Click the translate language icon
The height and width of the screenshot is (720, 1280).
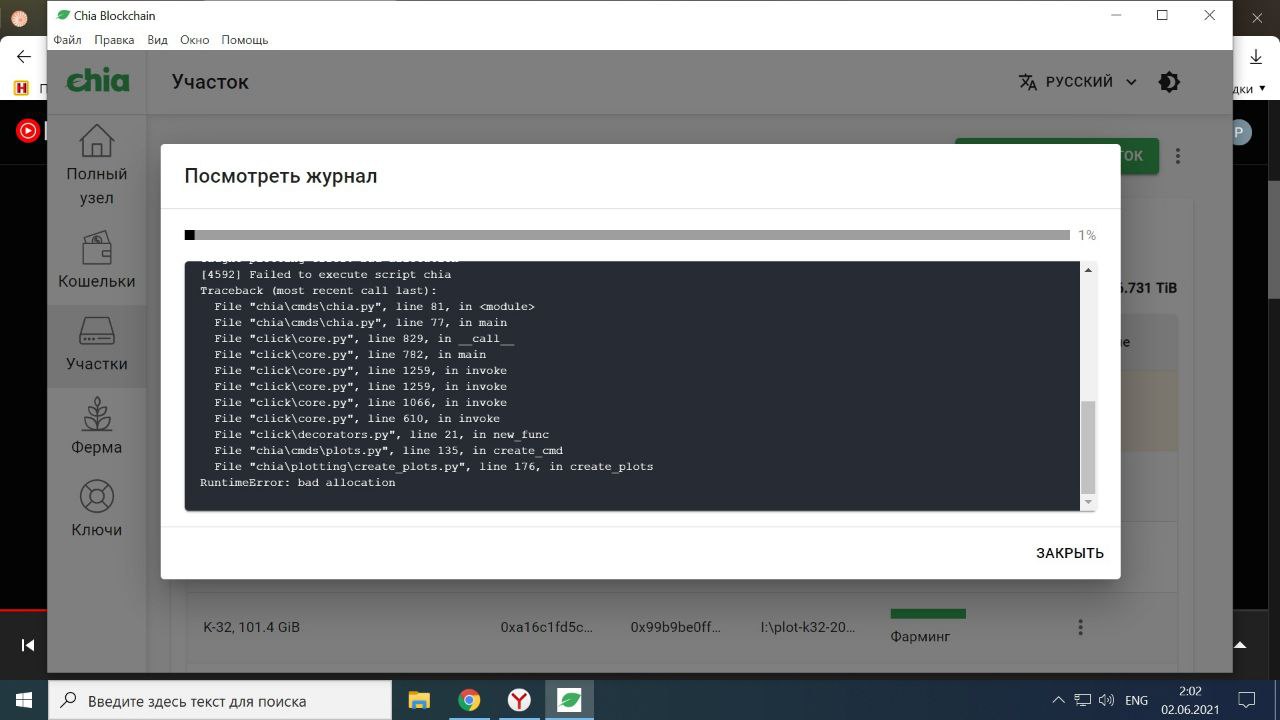[x=1027, y=82]
